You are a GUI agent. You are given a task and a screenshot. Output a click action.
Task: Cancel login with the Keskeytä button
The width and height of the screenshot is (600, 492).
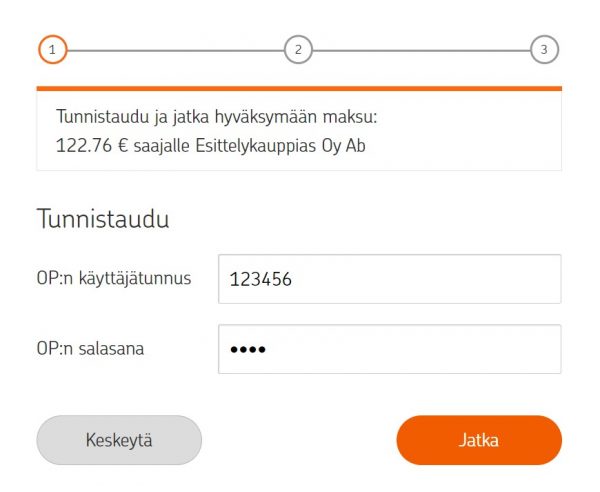pyautogui.click(x=119, y=440)
